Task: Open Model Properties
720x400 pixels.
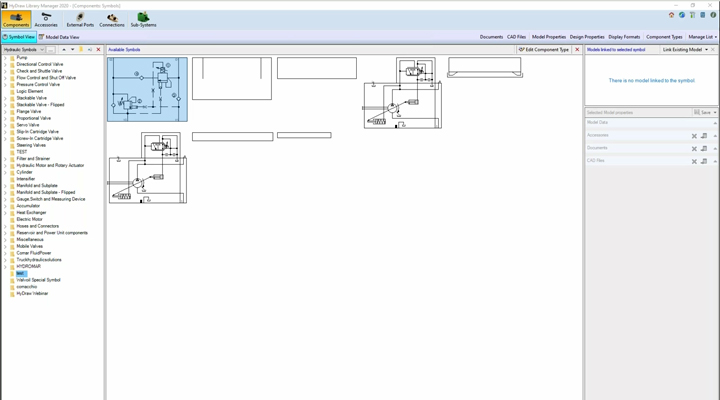Action: coord(549,37)
